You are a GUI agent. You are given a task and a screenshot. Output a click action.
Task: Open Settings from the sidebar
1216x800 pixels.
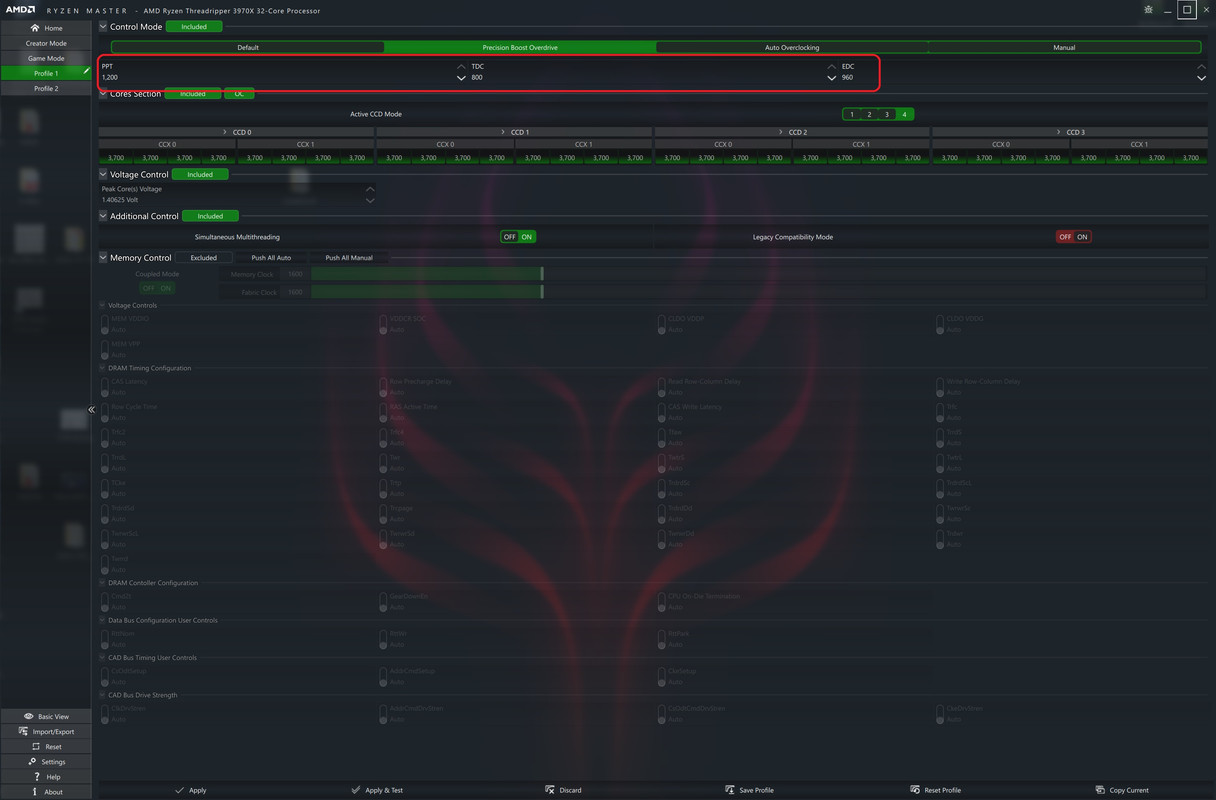(x=46, y=761)
